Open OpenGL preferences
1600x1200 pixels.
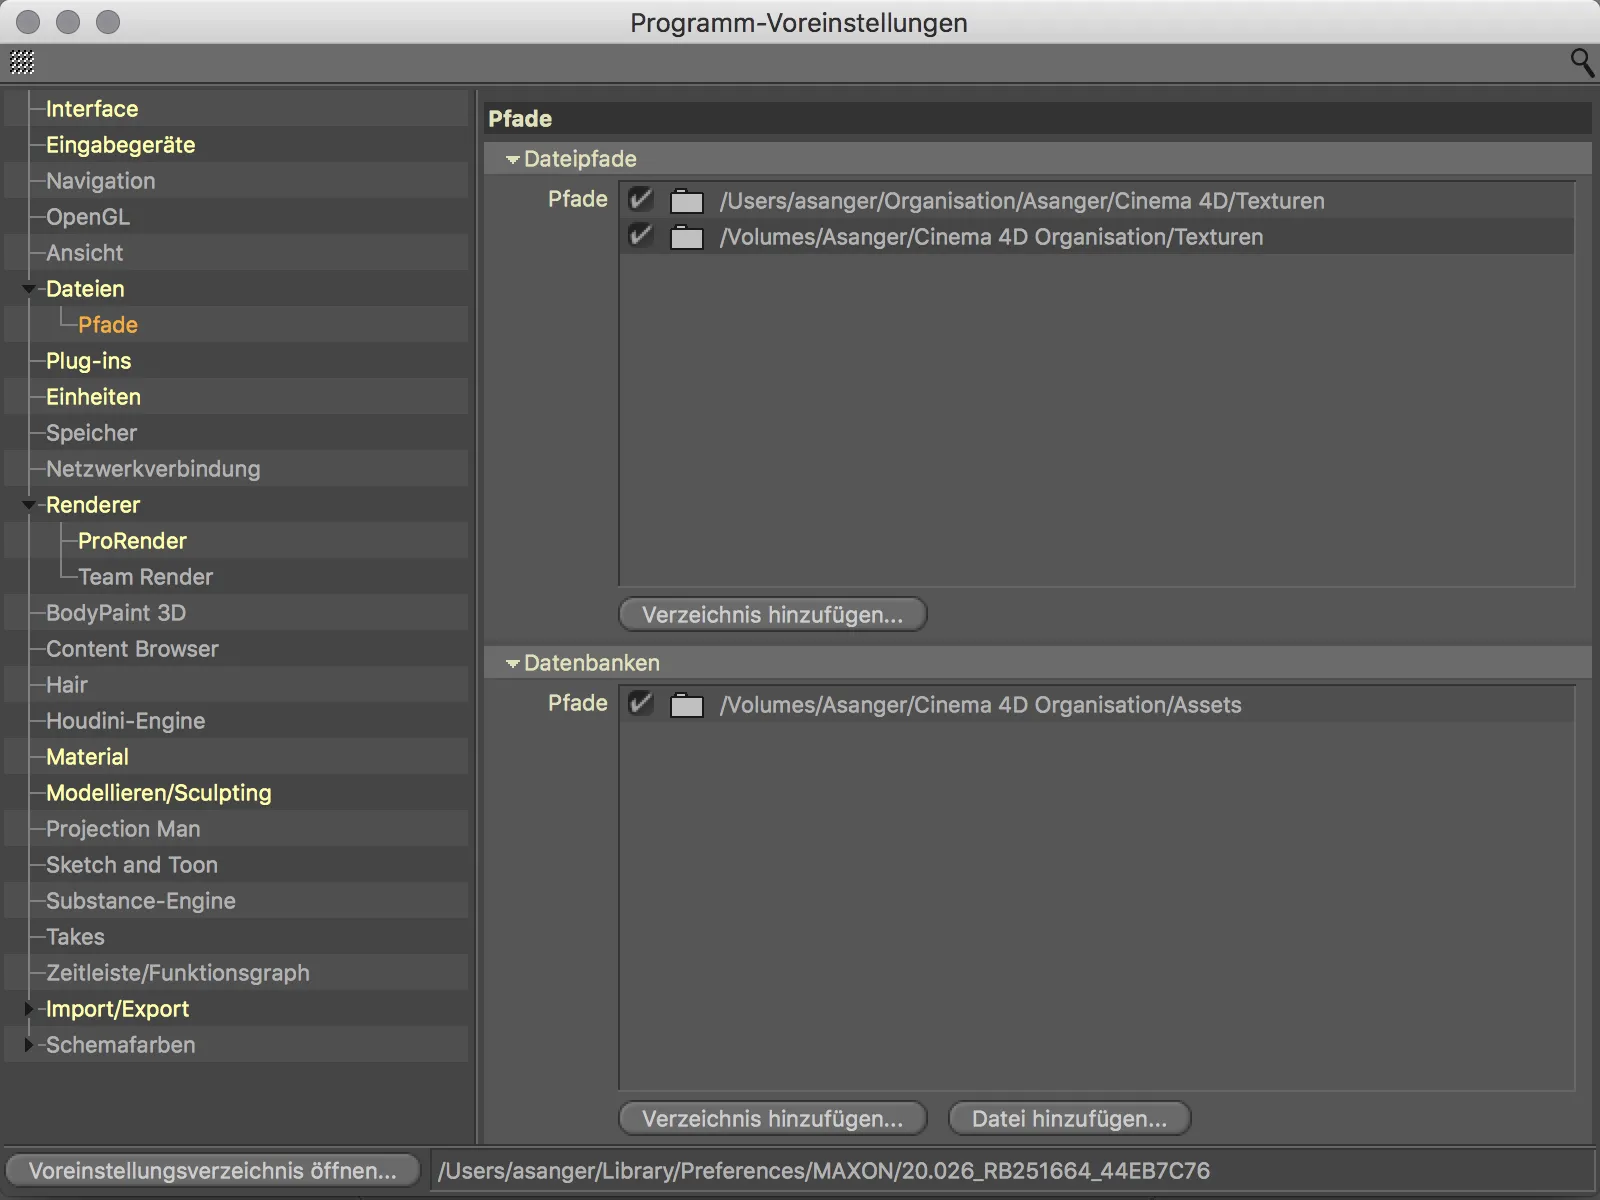pos(88,217)
